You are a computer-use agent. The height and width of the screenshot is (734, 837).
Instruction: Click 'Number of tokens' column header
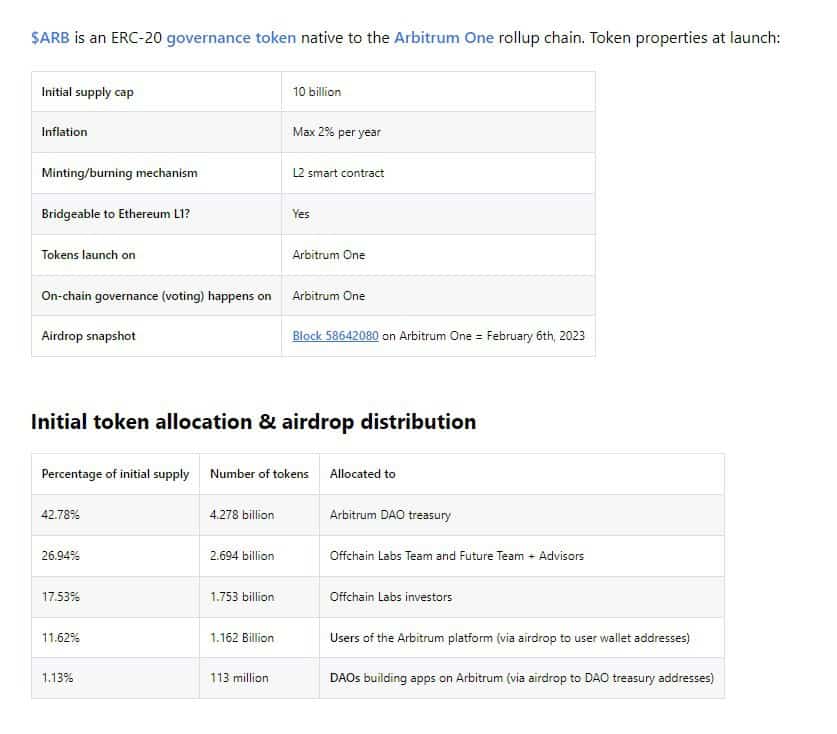259,474
